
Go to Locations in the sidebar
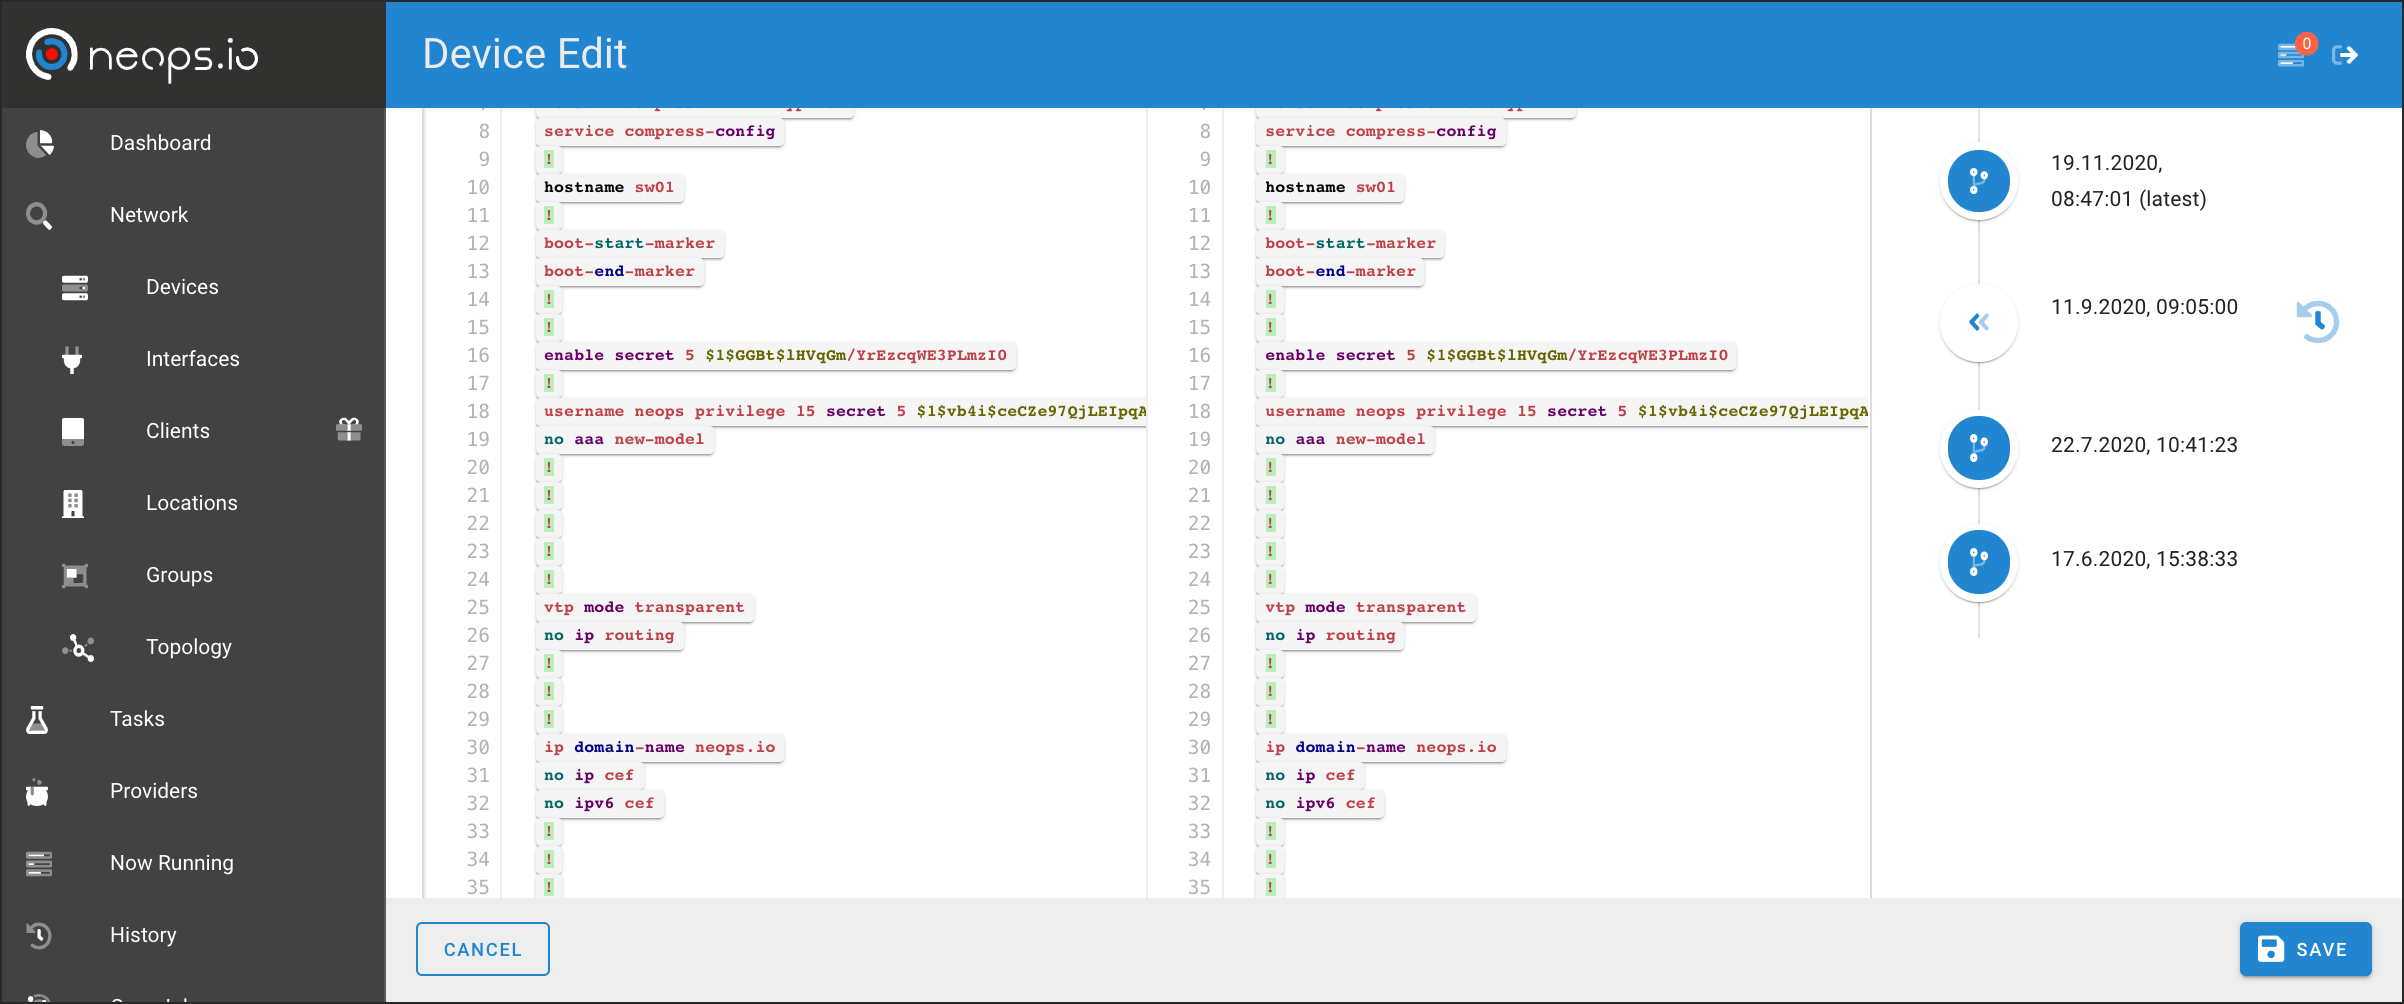point(192,503)
